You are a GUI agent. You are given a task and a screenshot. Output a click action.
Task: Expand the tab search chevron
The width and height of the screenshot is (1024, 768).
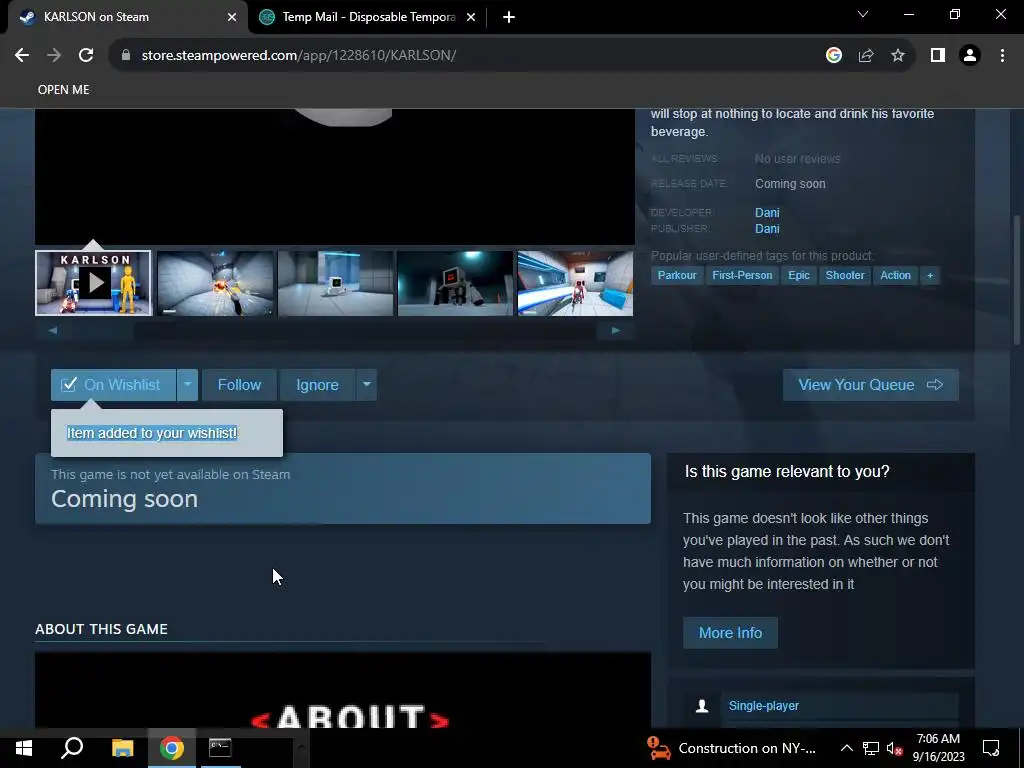pos(863,14)
